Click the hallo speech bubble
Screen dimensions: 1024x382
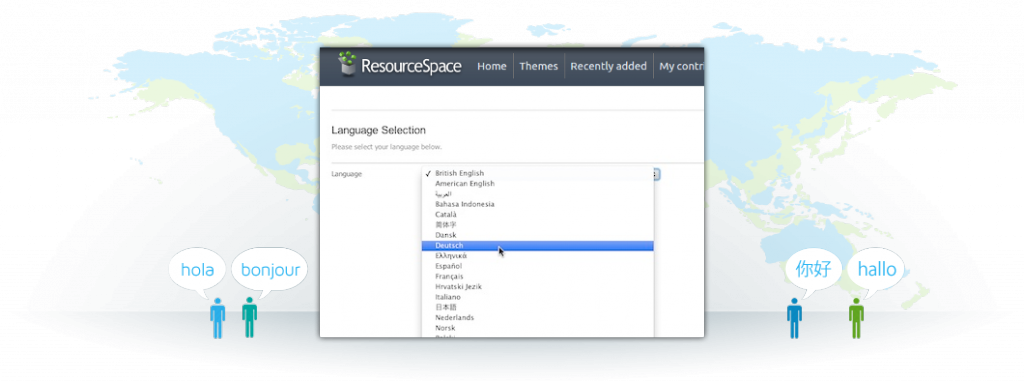coord(876,269)
